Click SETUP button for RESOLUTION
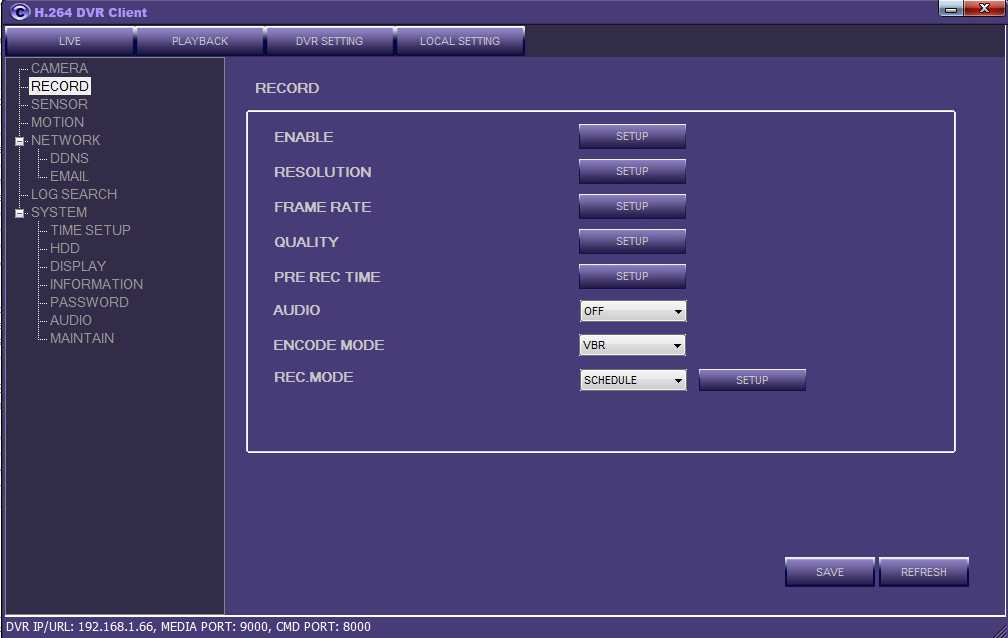 [632, 172]
